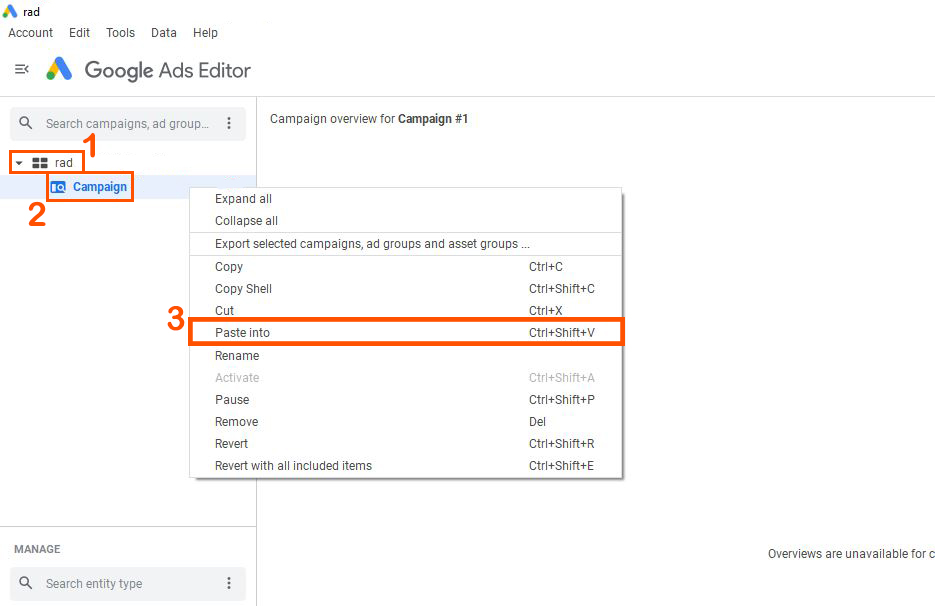
Task: Focus the Search entity type field
Action: tap(128, 583)
